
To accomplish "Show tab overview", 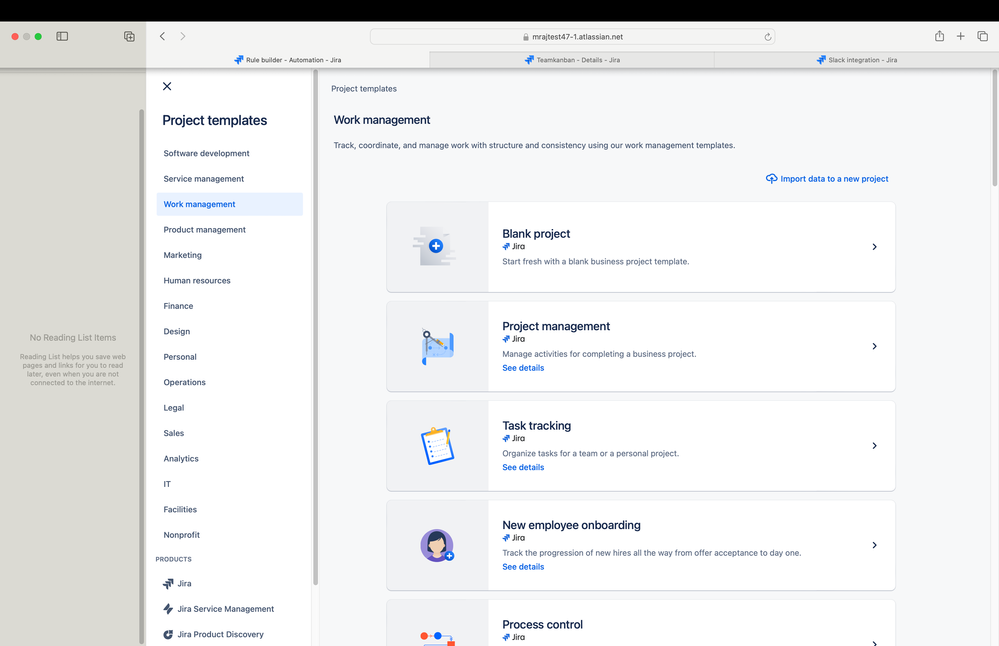I will (982, 36).
